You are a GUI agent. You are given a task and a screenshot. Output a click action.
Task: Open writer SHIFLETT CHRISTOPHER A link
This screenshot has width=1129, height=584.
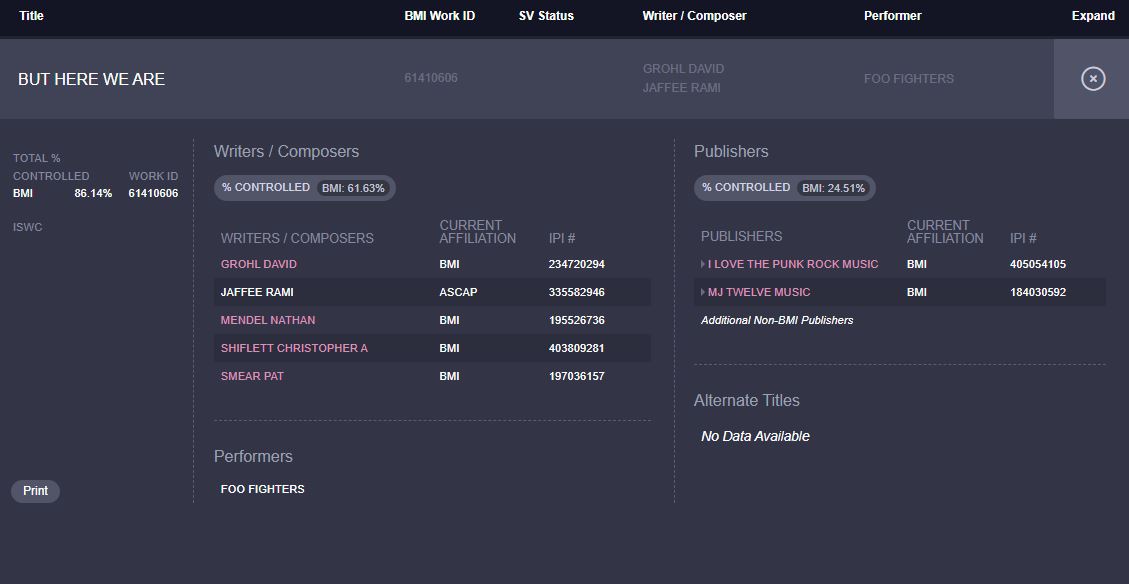[294, 349]
